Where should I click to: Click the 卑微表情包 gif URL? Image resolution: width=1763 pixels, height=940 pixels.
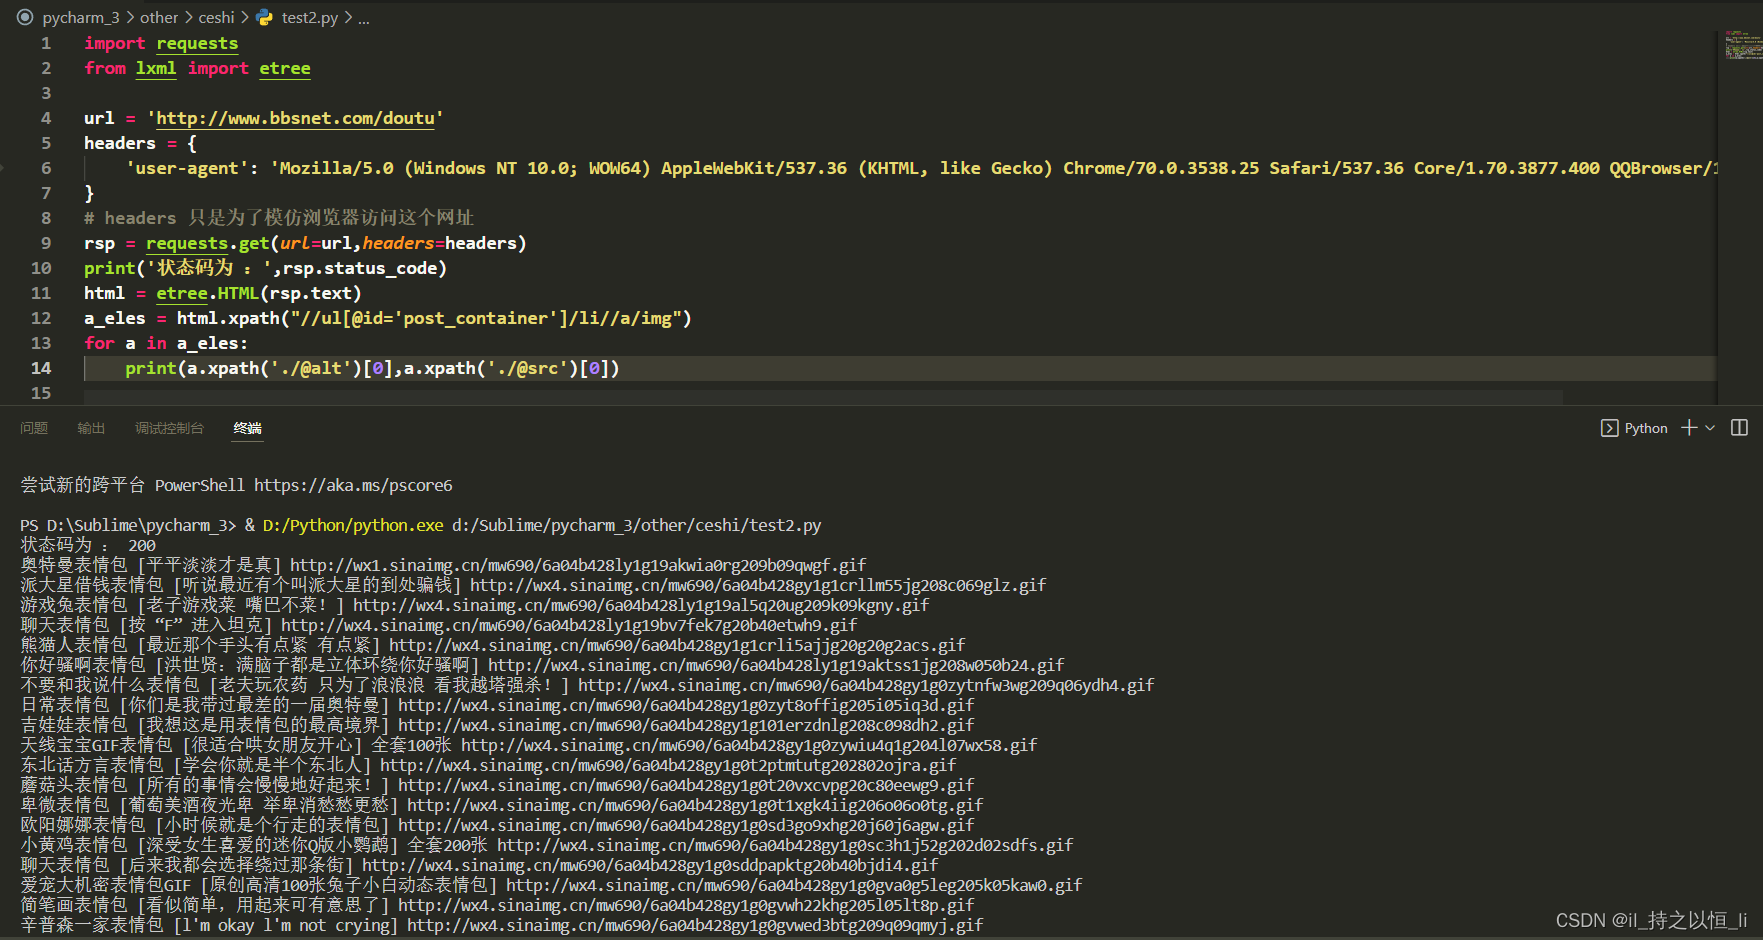(695, 805)
